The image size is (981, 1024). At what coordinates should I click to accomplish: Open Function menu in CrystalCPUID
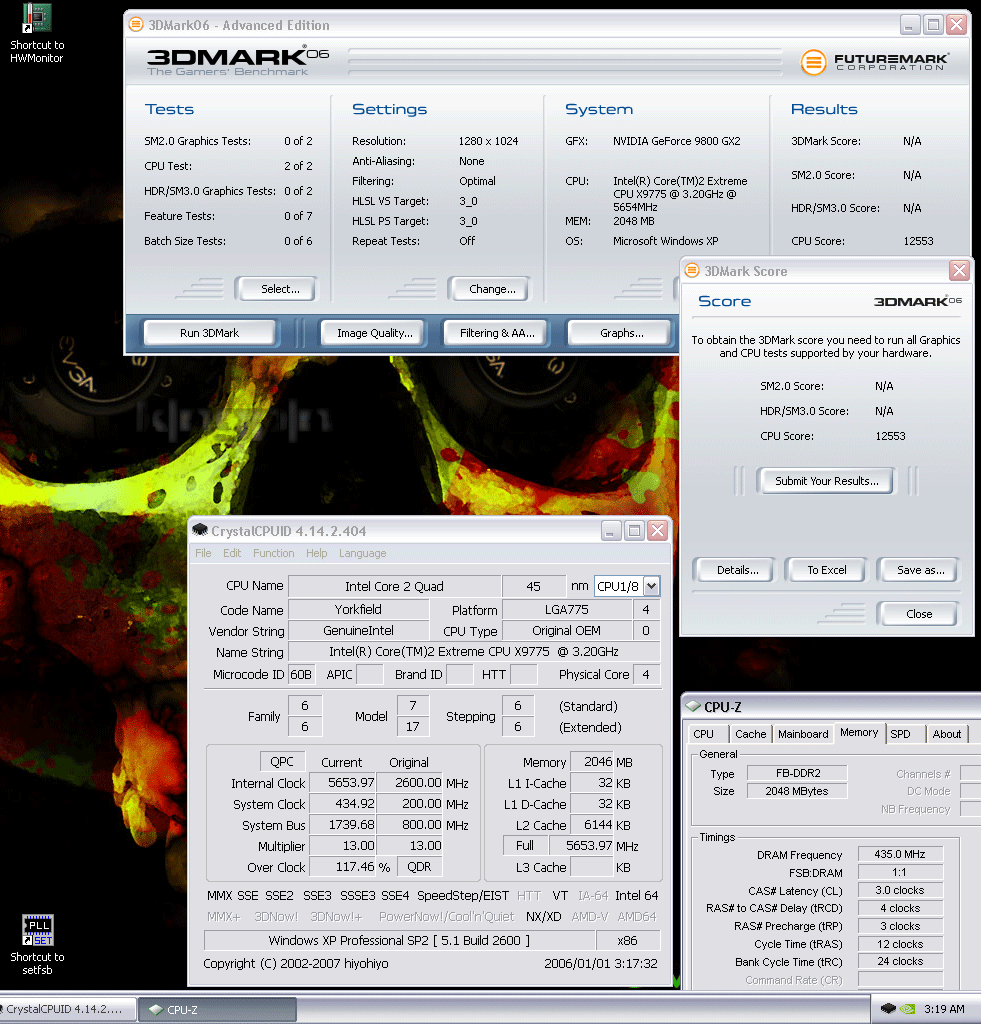(274, 553)
